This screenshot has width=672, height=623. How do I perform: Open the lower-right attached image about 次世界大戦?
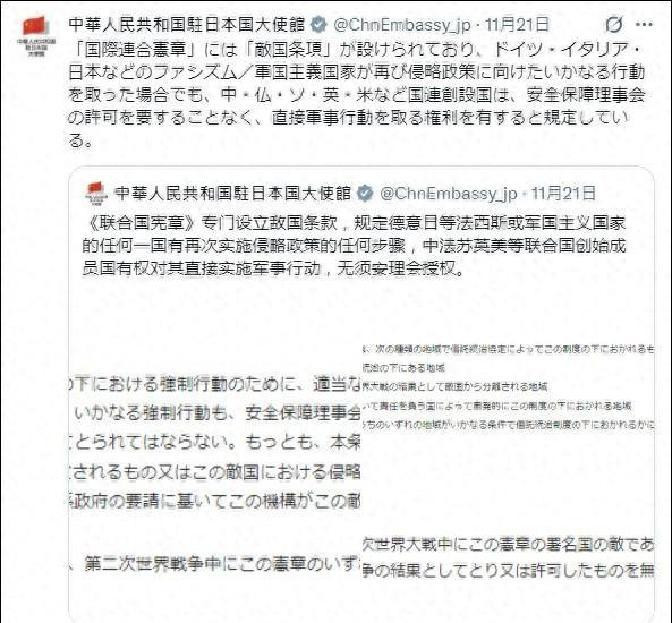(508, 557)
